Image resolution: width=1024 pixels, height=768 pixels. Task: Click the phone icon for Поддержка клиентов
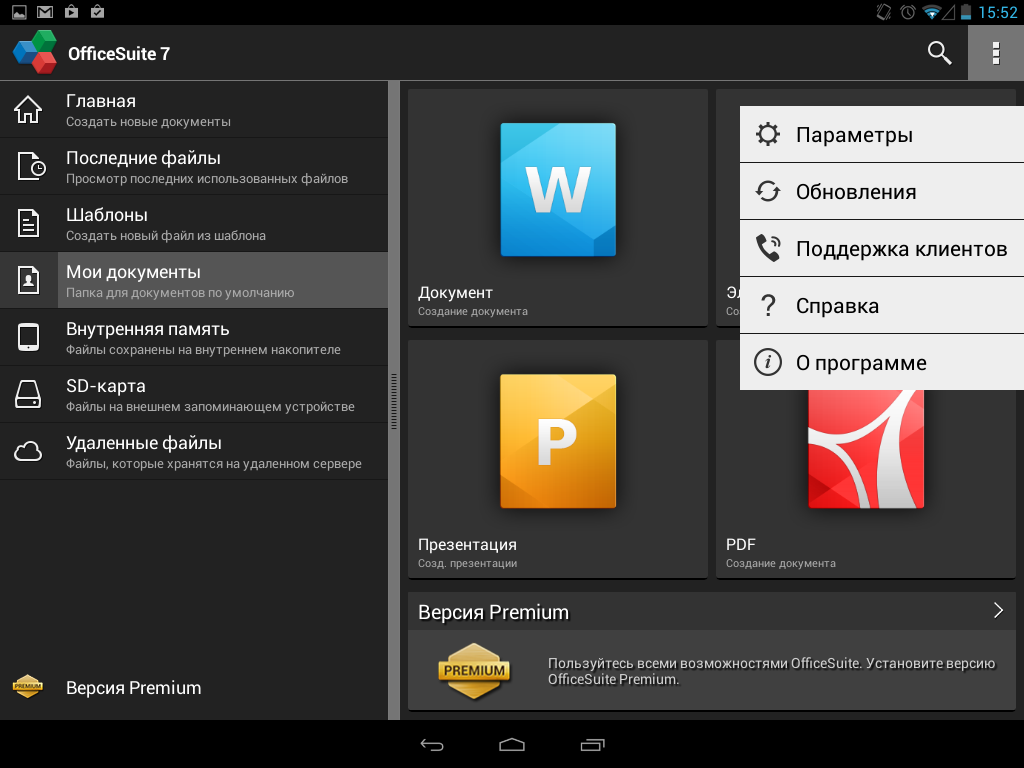point(768,248)
